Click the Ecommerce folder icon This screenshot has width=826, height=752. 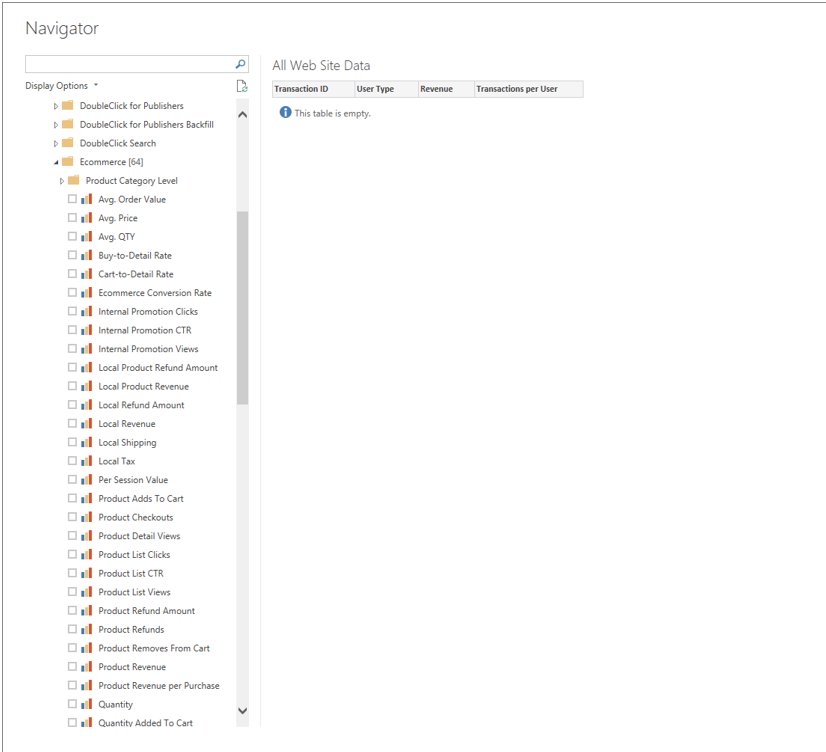coord(67,162)
